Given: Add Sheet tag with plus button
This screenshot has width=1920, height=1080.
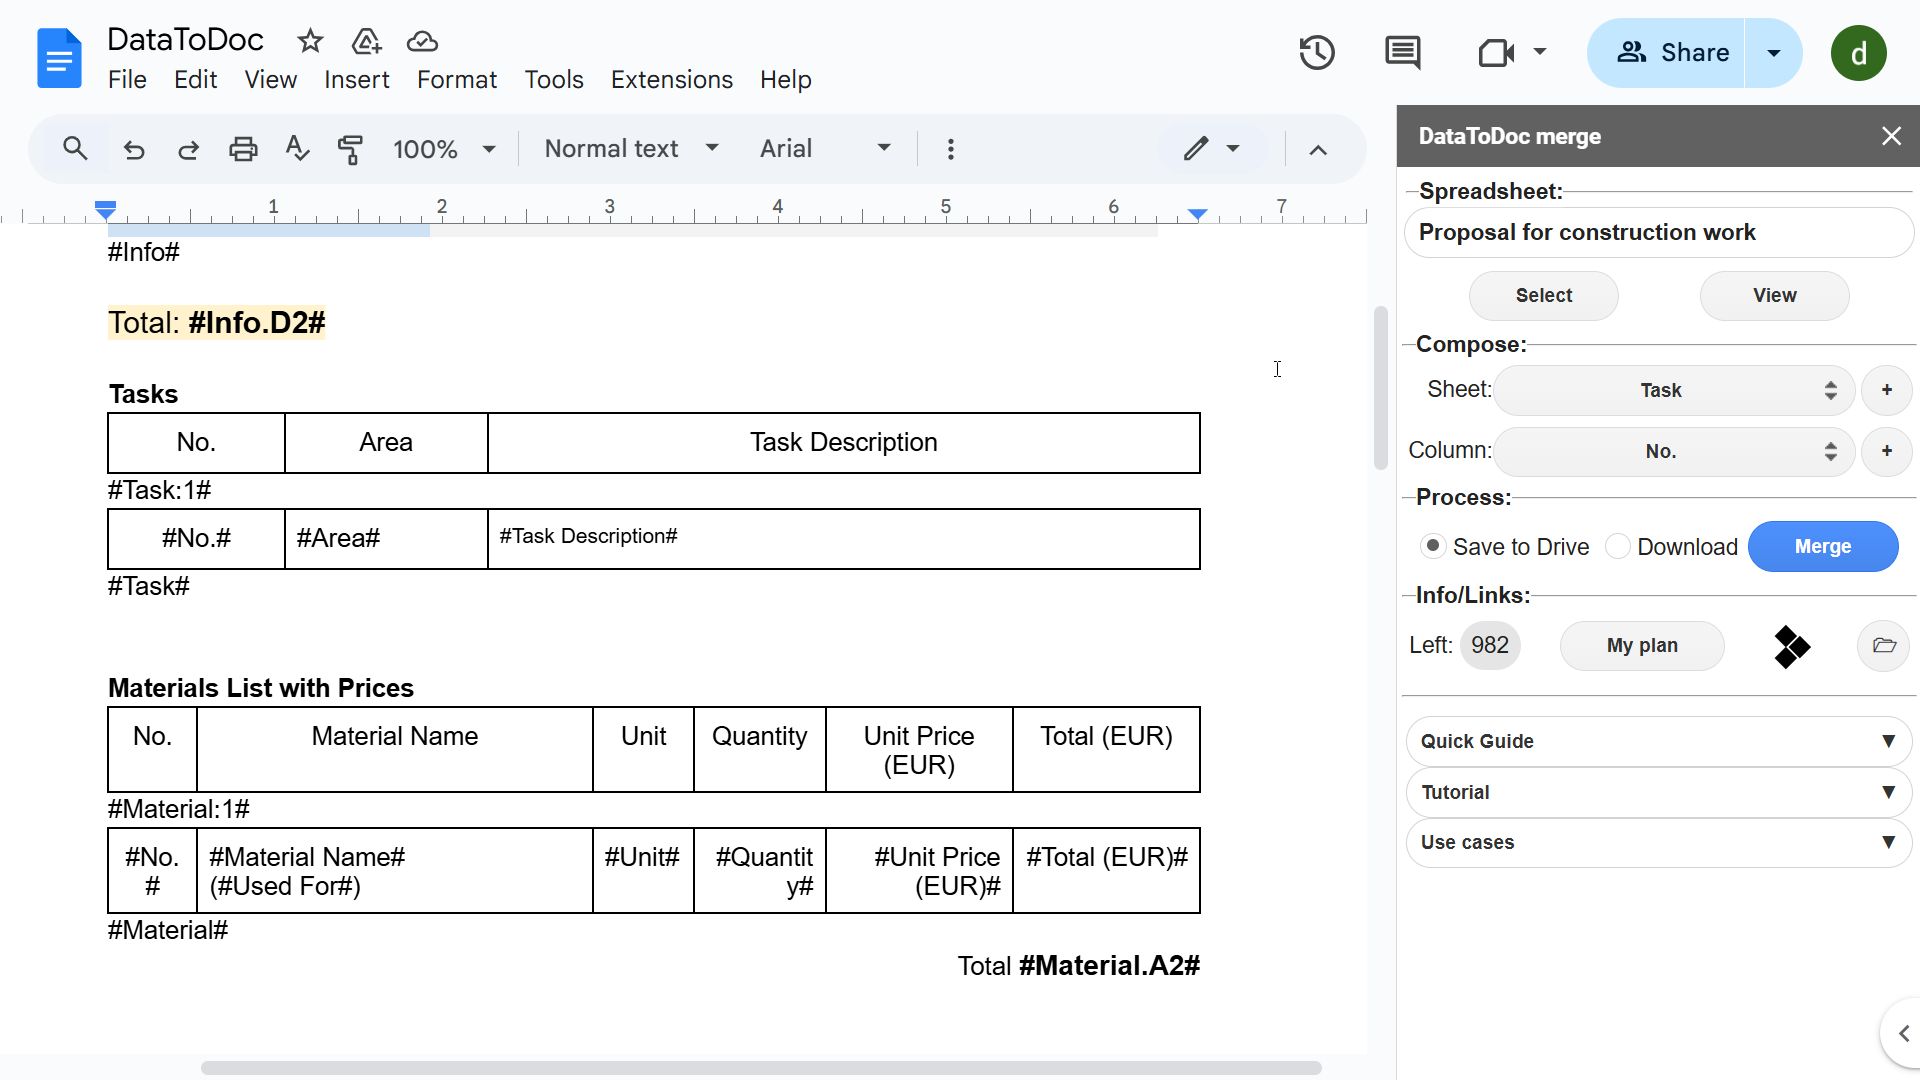Looking at the screenshot, I should pos(1887,390).
